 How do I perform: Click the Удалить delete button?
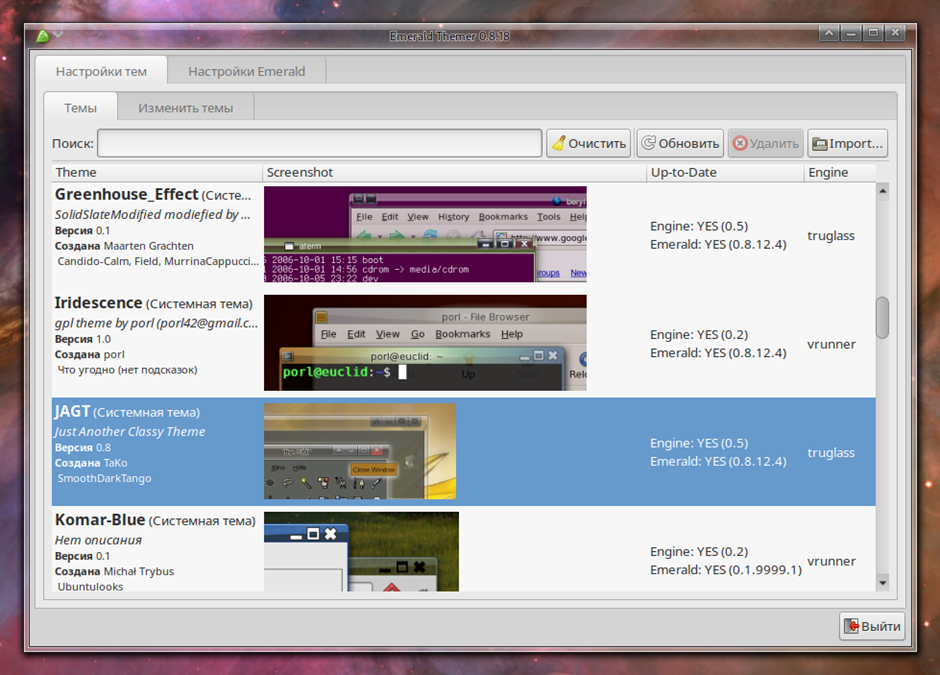(x=766, y=143)
